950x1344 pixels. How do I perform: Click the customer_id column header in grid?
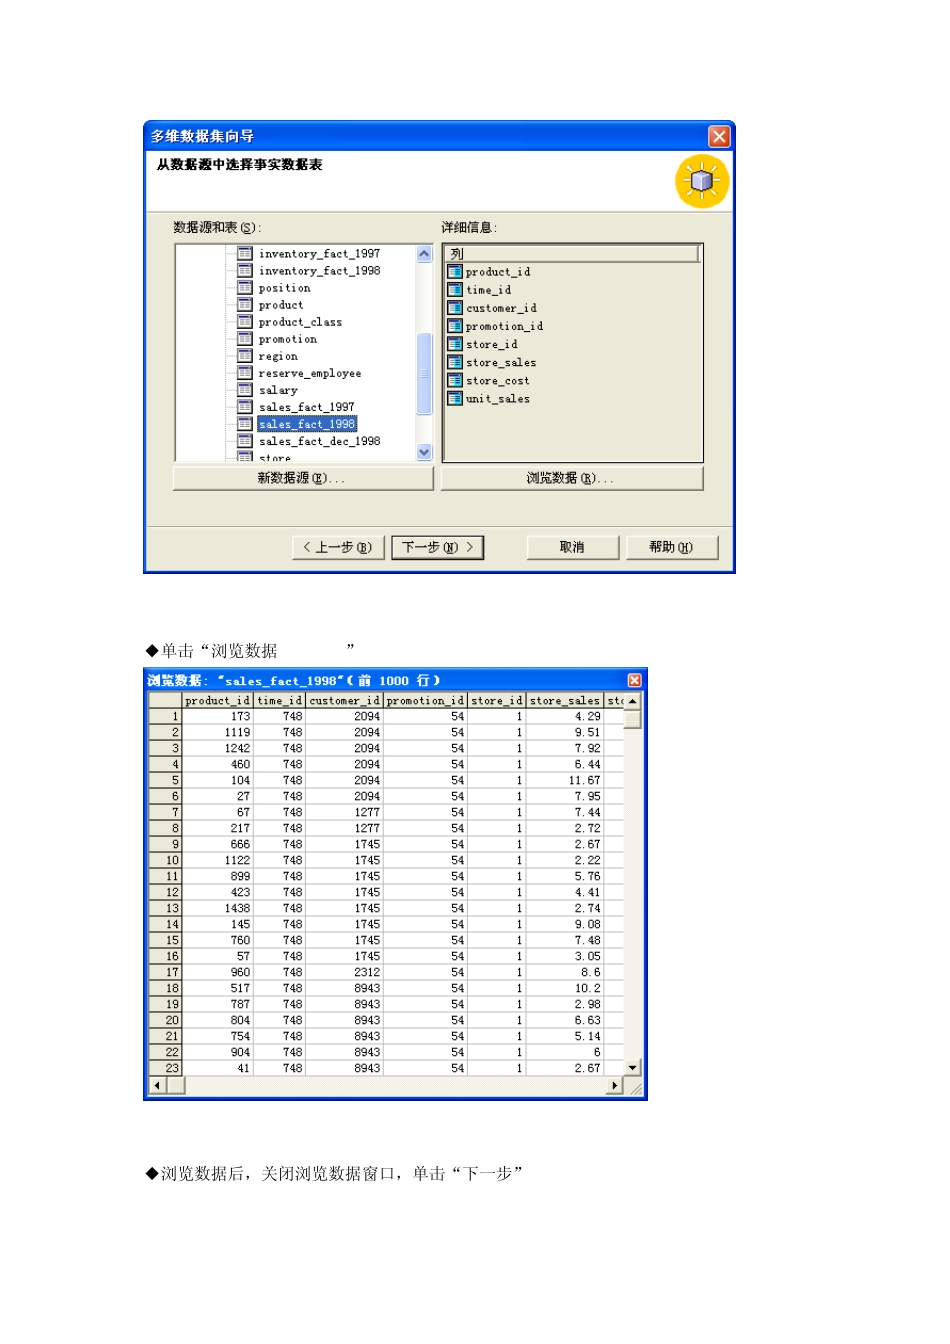tap(344, 701)
